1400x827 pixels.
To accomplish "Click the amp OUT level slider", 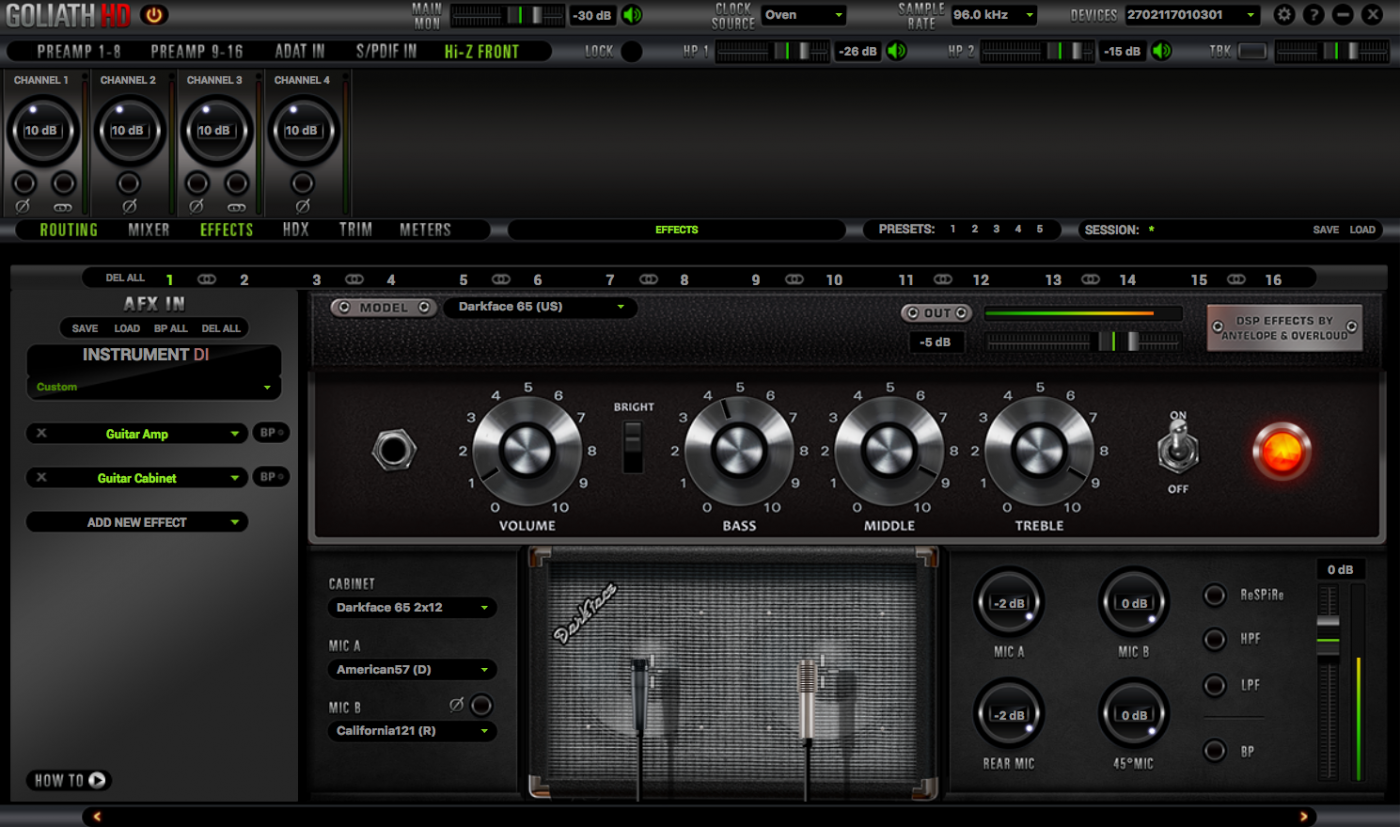I will (x=1083, y=341).
